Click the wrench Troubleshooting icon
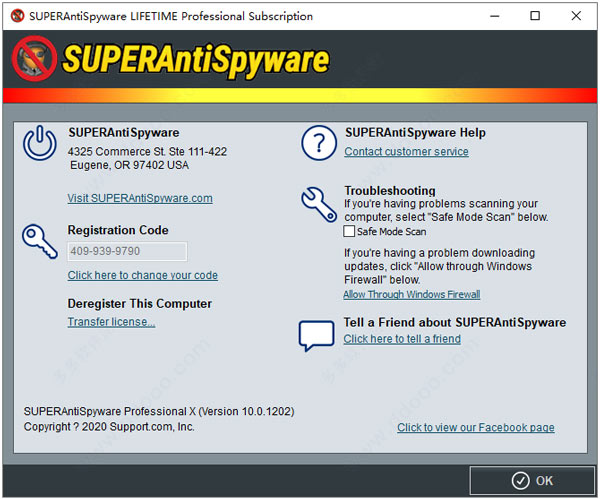Image resolution: width=600 pixels, height=499 pixels. 319,204
